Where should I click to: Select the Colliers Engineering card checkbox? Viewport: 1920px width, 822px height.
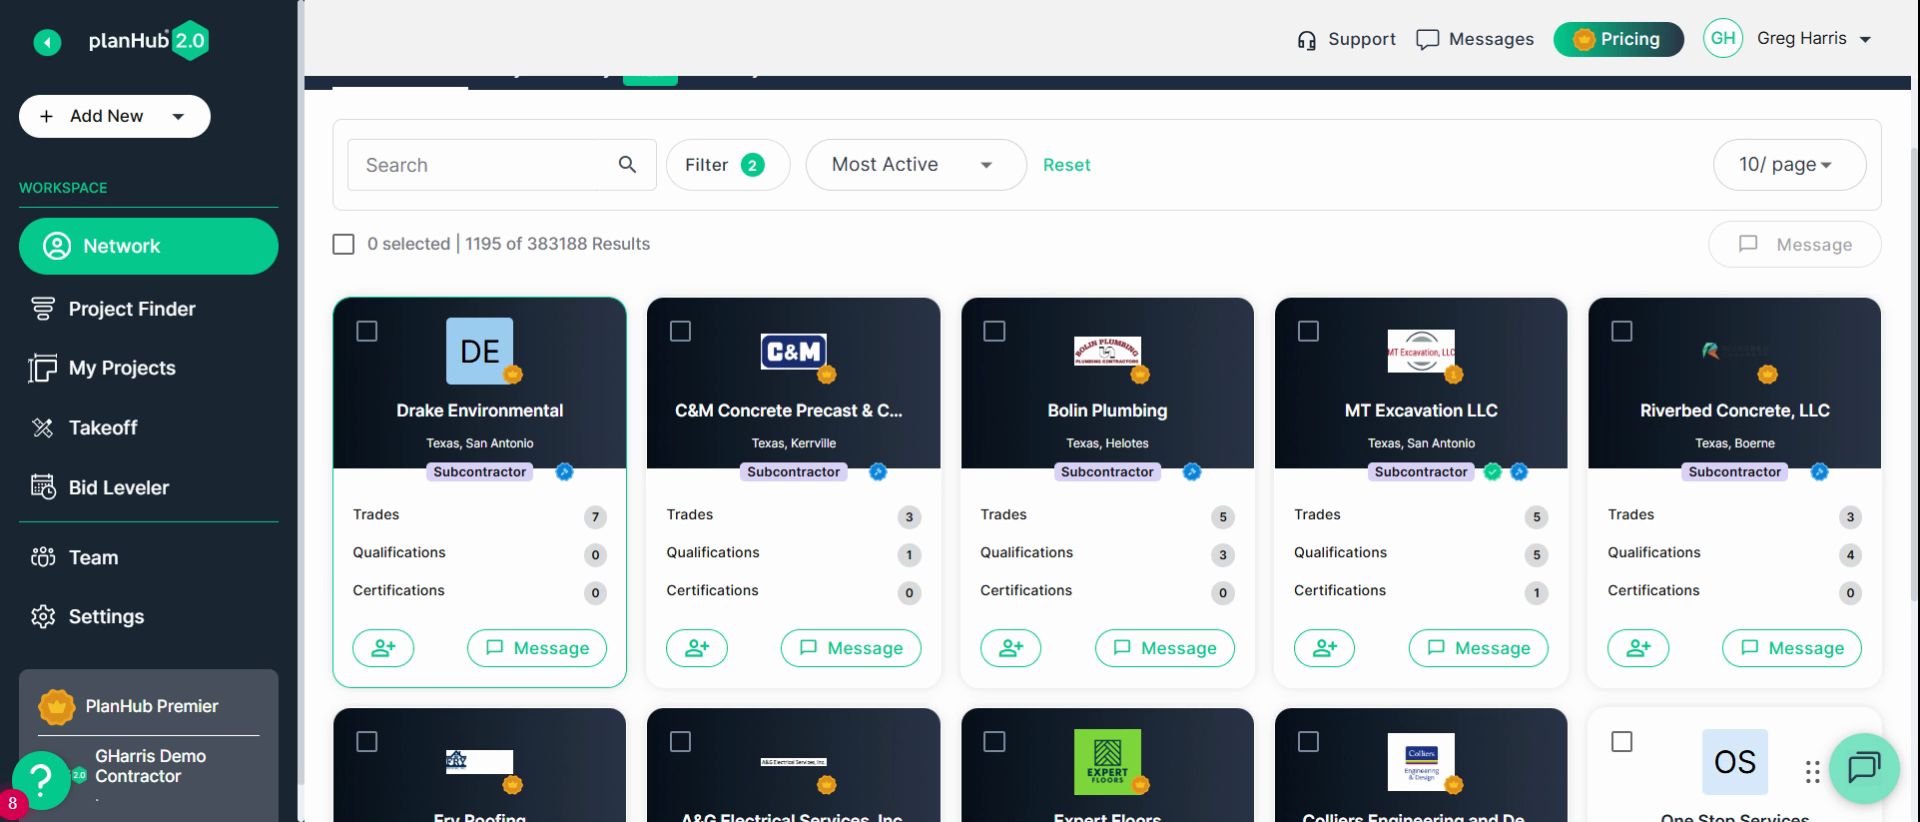[1308, 742]
